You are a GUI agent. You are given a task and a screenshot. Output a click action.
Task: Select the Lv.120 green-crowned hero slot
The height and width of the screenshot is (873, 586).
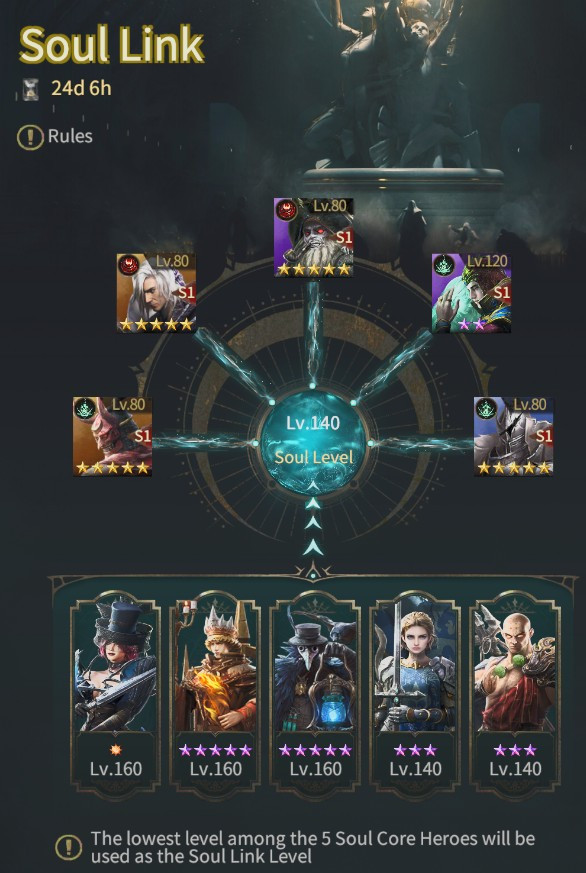coord(471,293)
